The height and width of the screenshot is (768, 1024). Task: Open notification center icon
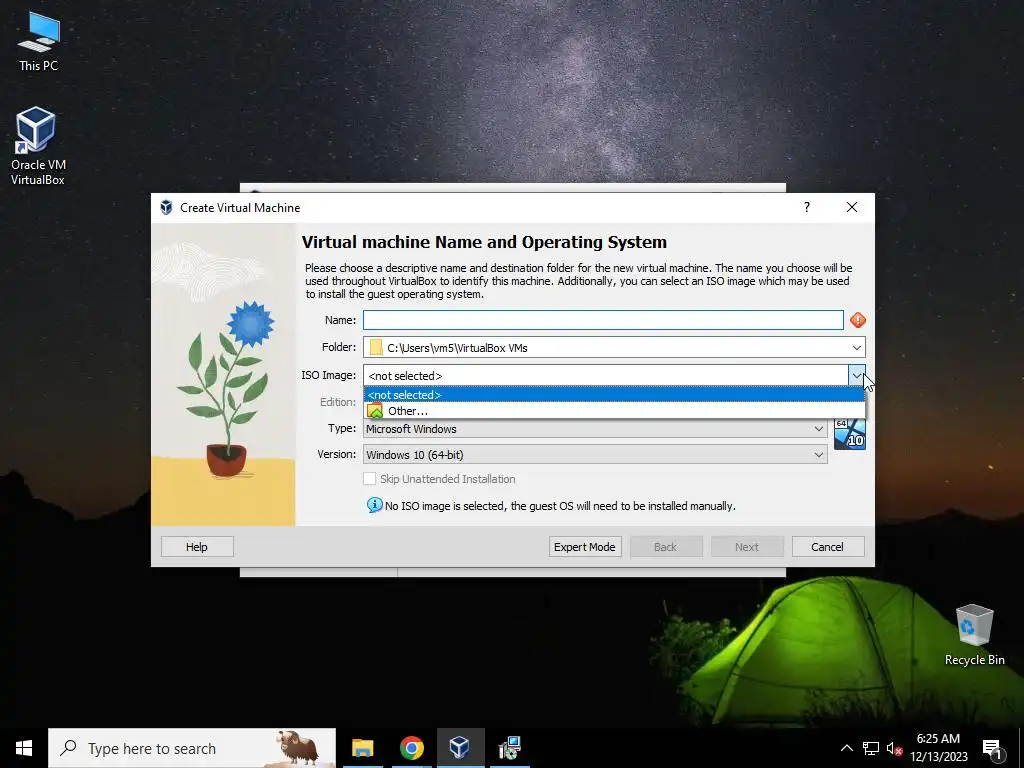click(x=993, y=748)
